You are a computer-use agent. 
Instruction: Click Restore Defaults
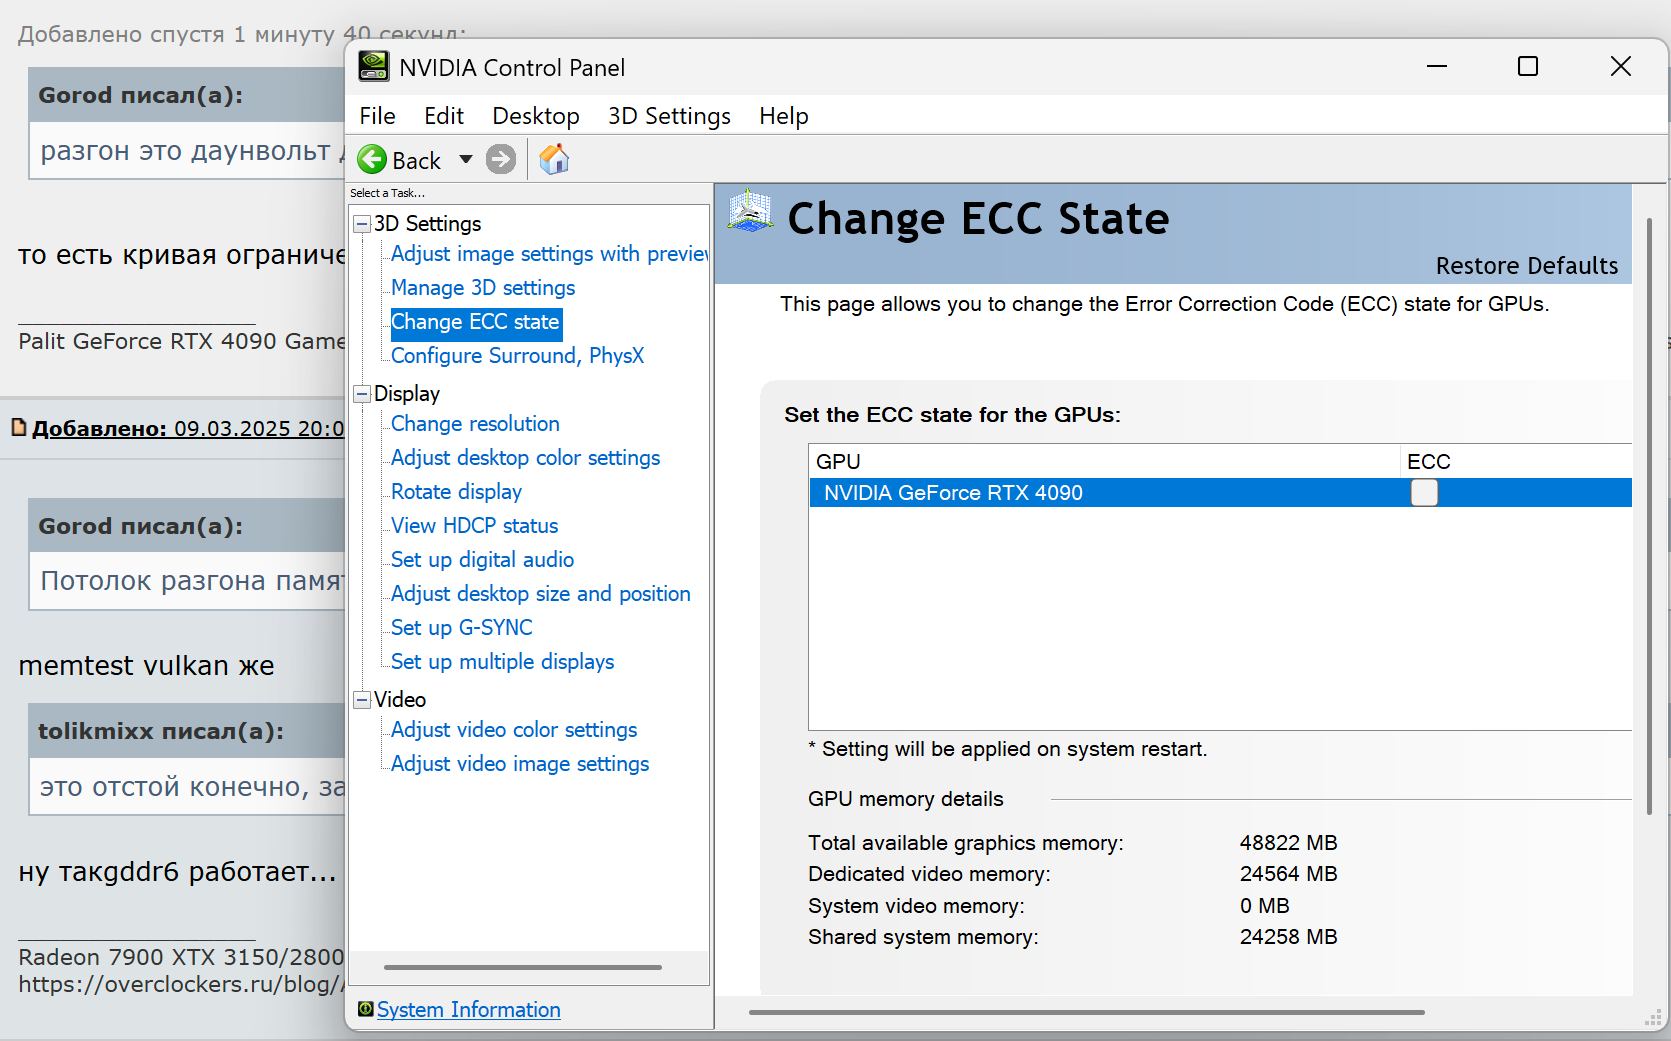1527,266
